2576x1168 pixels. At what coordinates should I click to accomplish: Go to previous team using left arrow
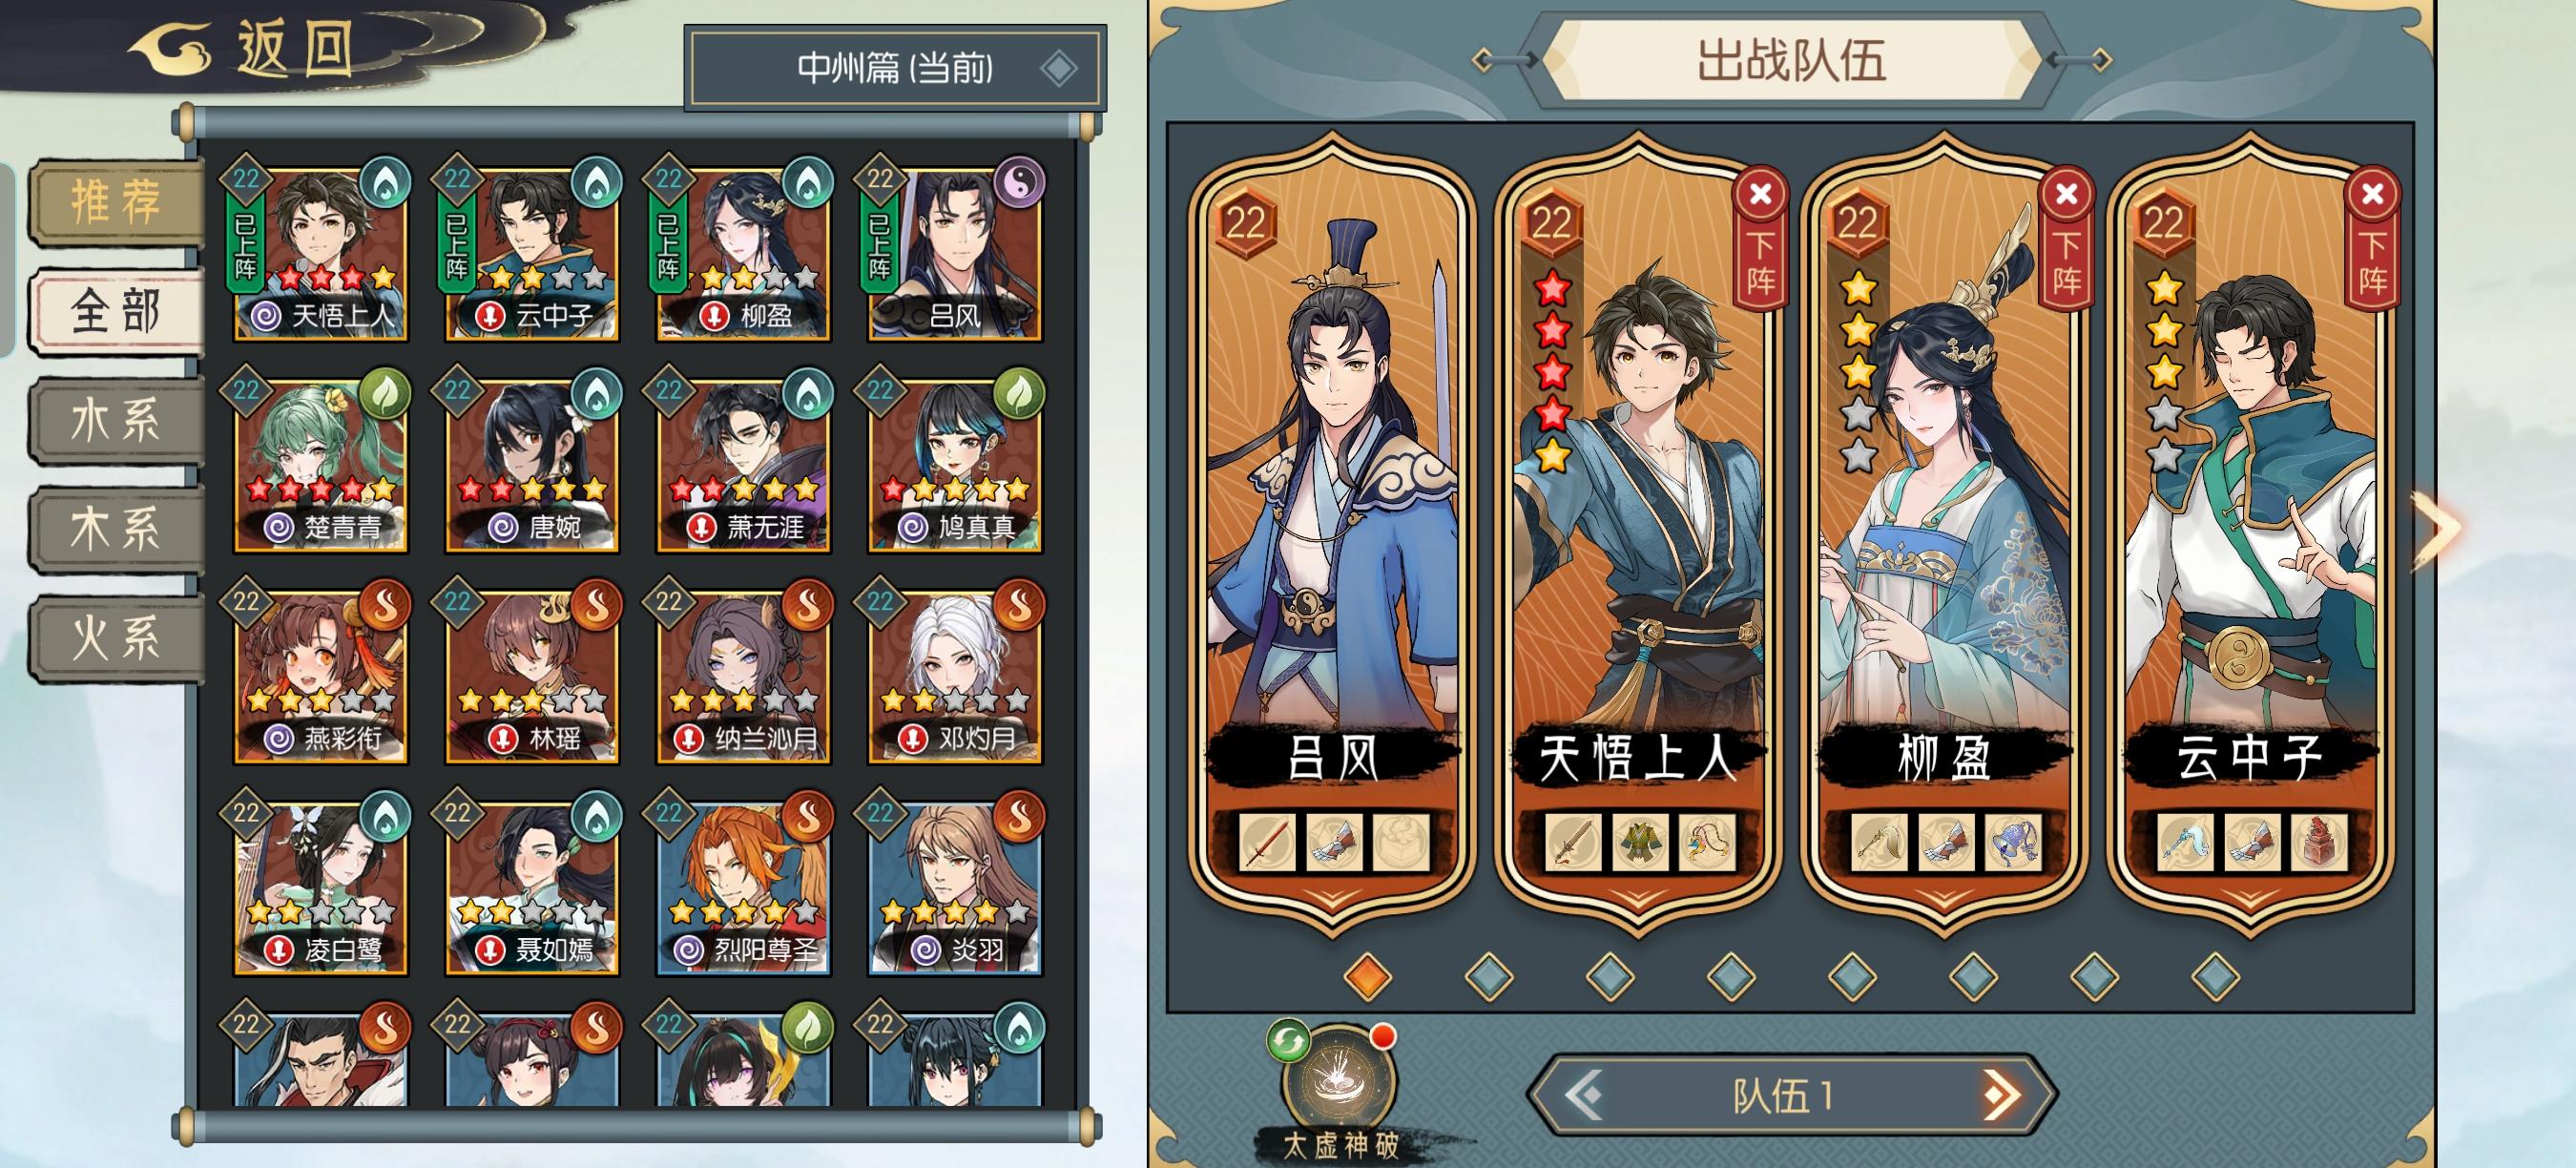(1584, 1096)
